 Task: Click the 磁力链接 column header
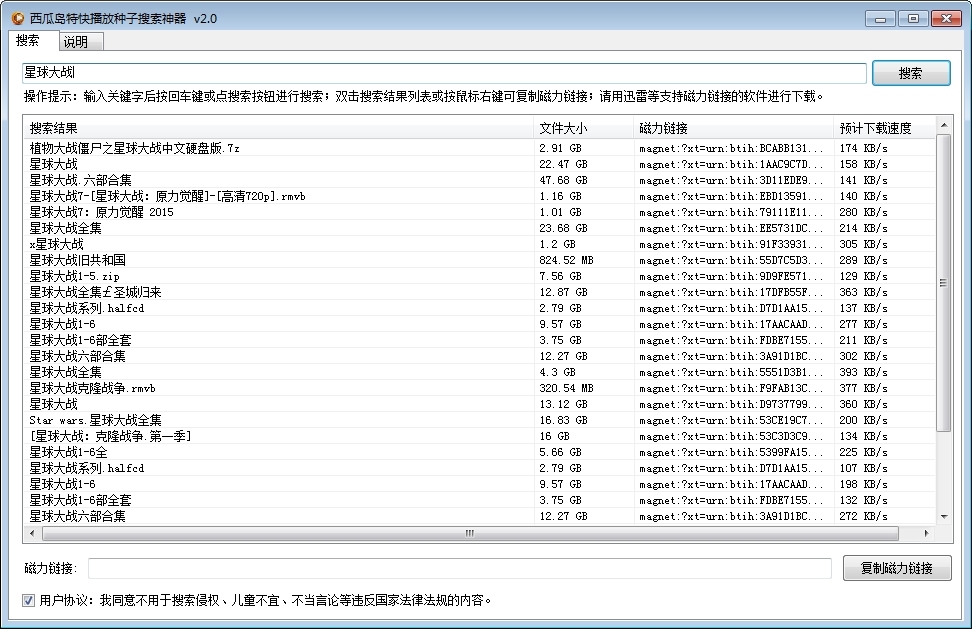click(733, 128)
